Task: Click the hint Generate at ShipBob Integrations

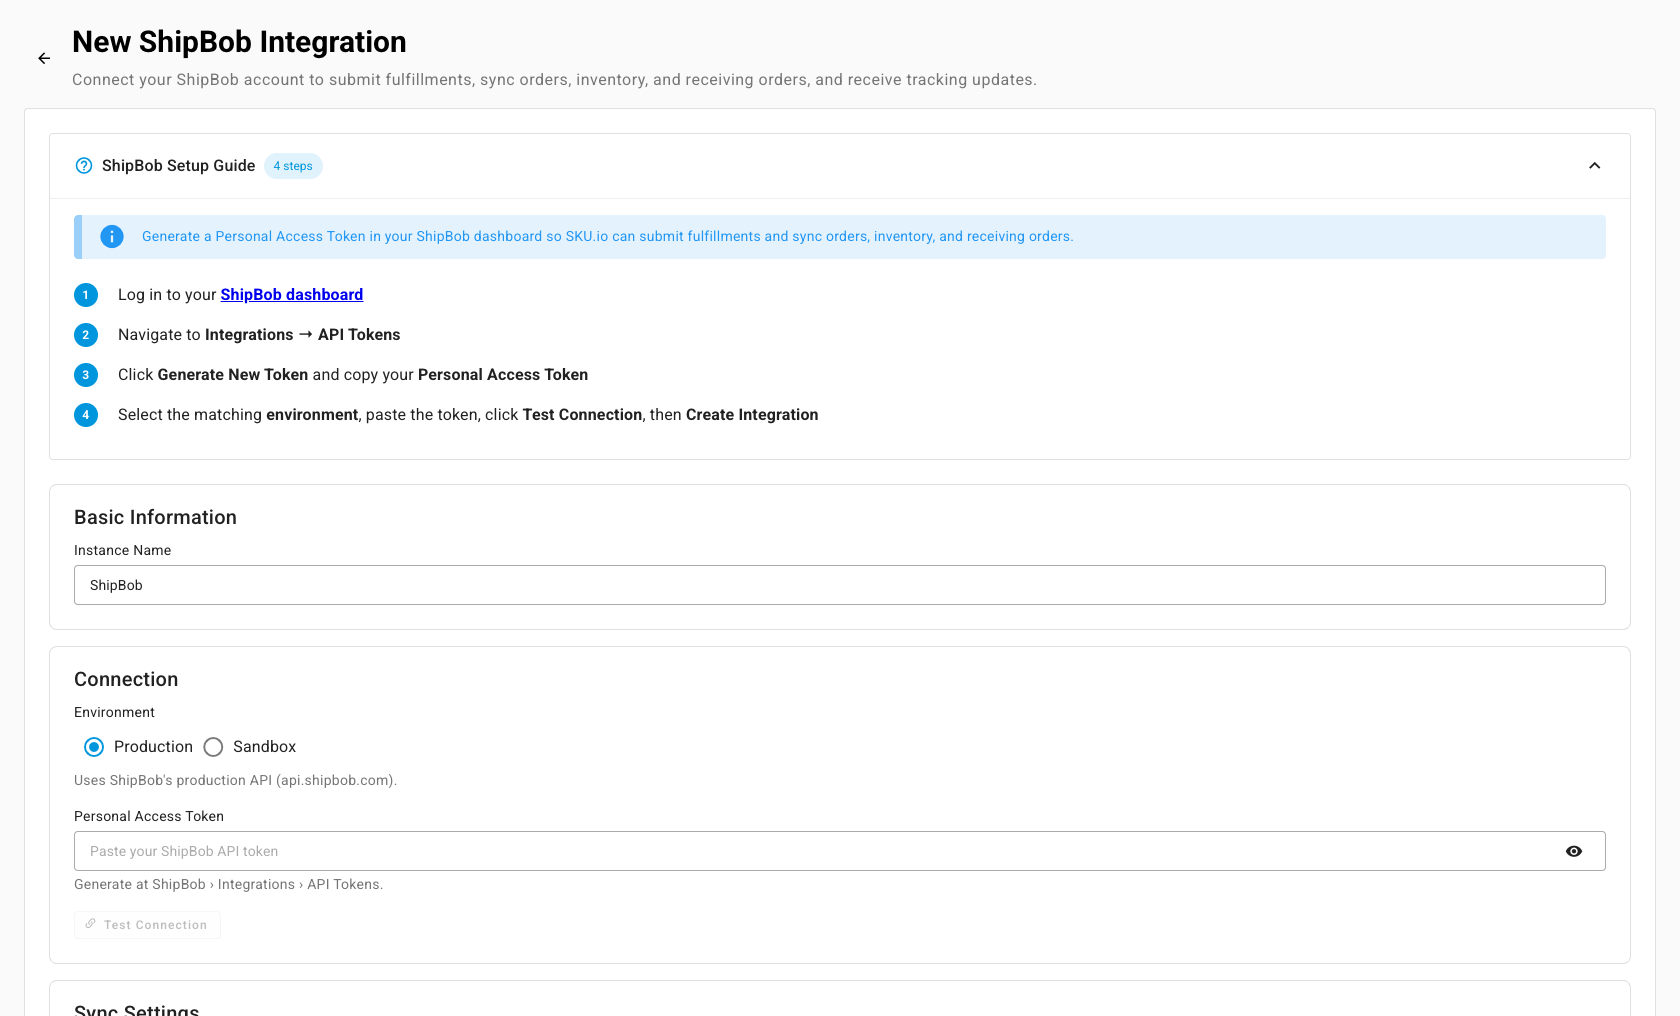Action: 228,885
